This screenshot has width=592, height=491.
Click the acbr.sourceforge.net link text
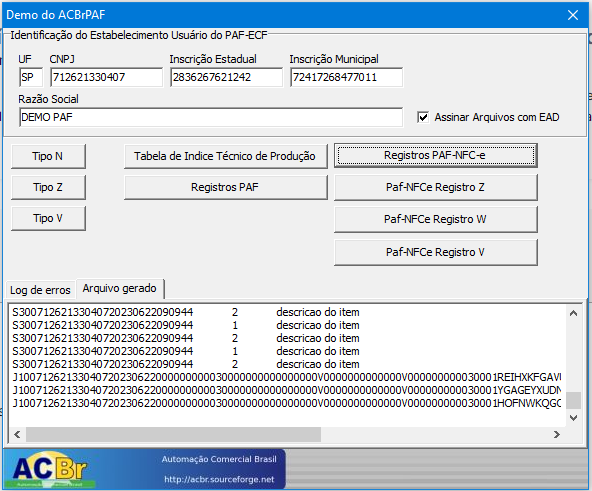(x=219, y=479)
